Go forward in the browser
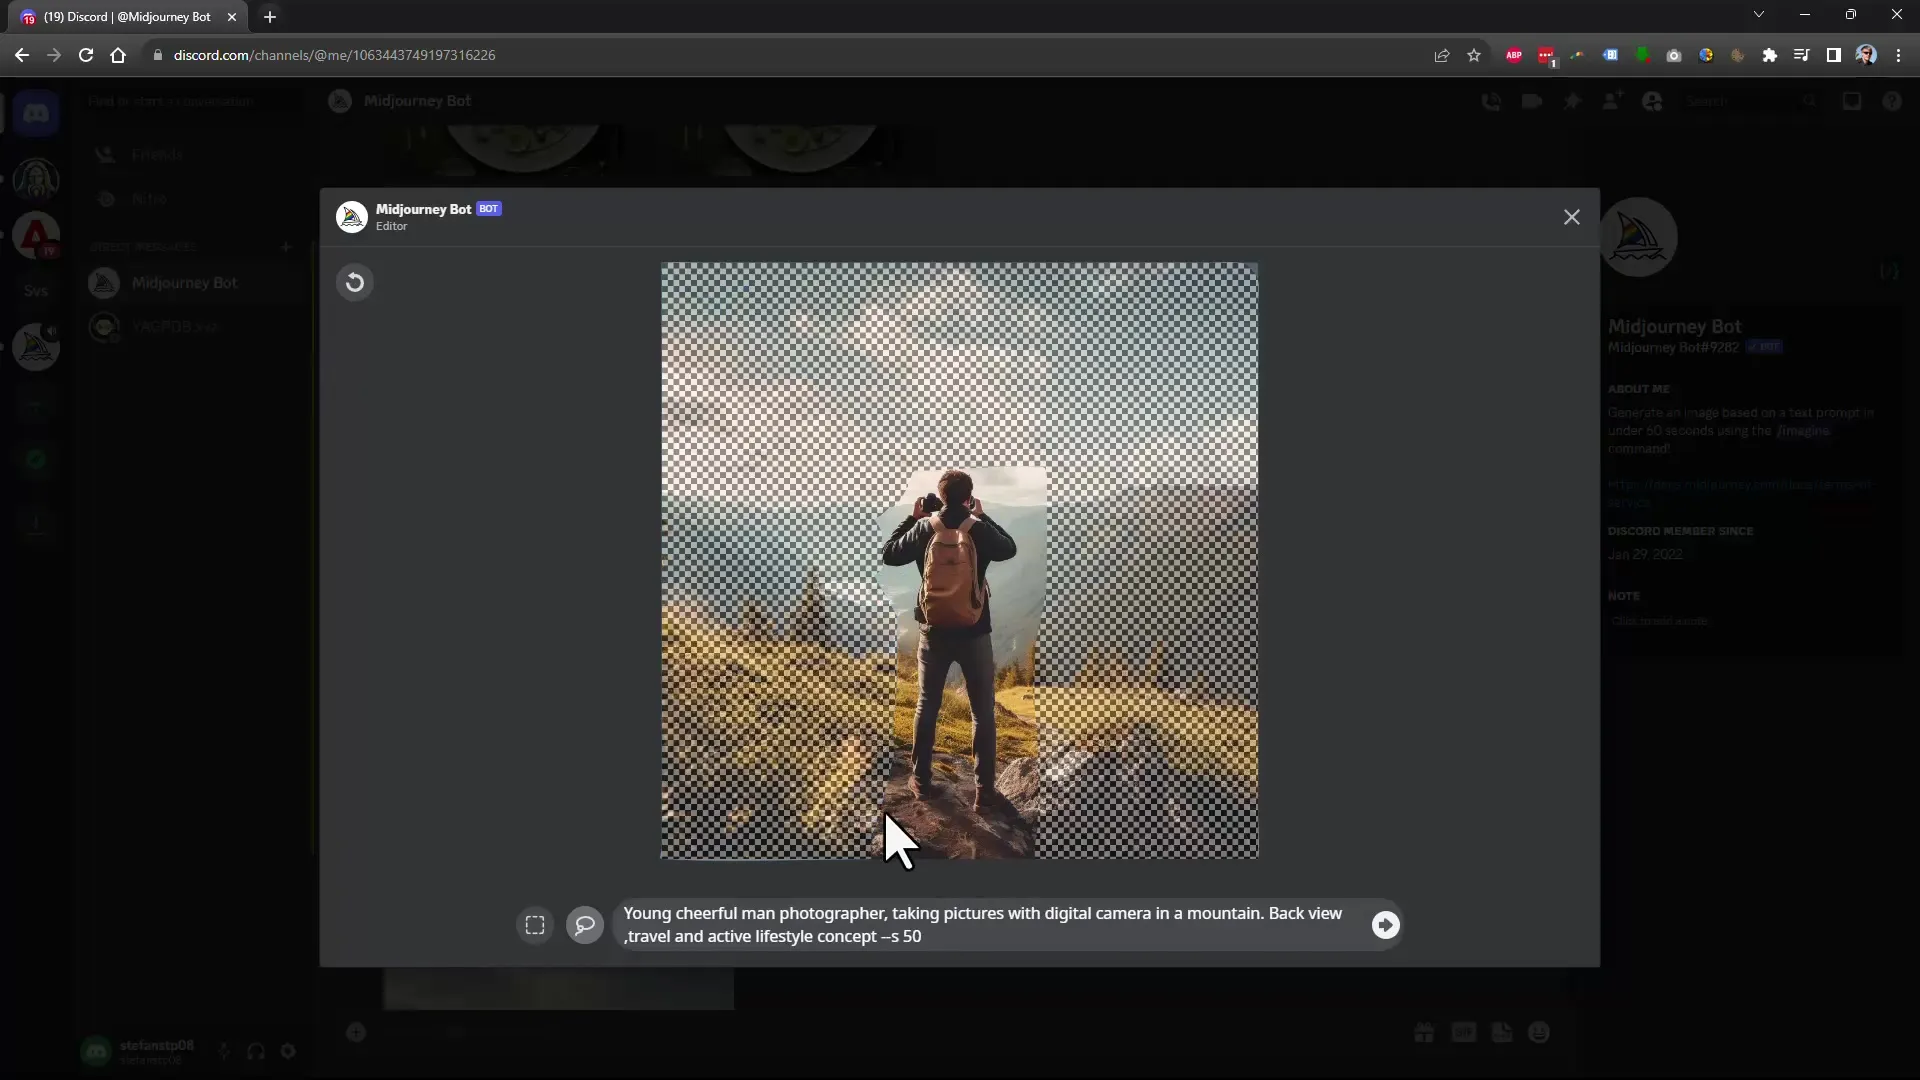Image resolution: width=1920 pixels, height=1080 pixels. tap(54, 55)
